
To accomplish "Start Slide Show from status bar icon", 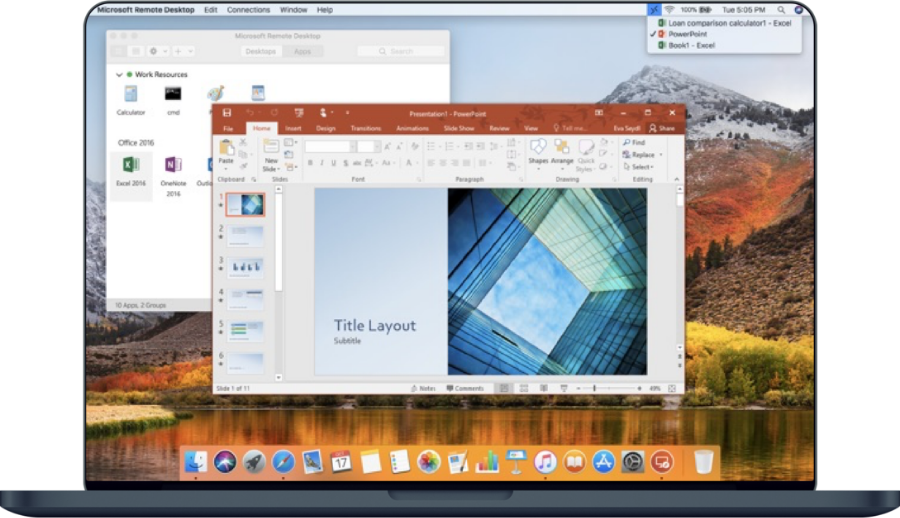I will (x=564, y=389).
